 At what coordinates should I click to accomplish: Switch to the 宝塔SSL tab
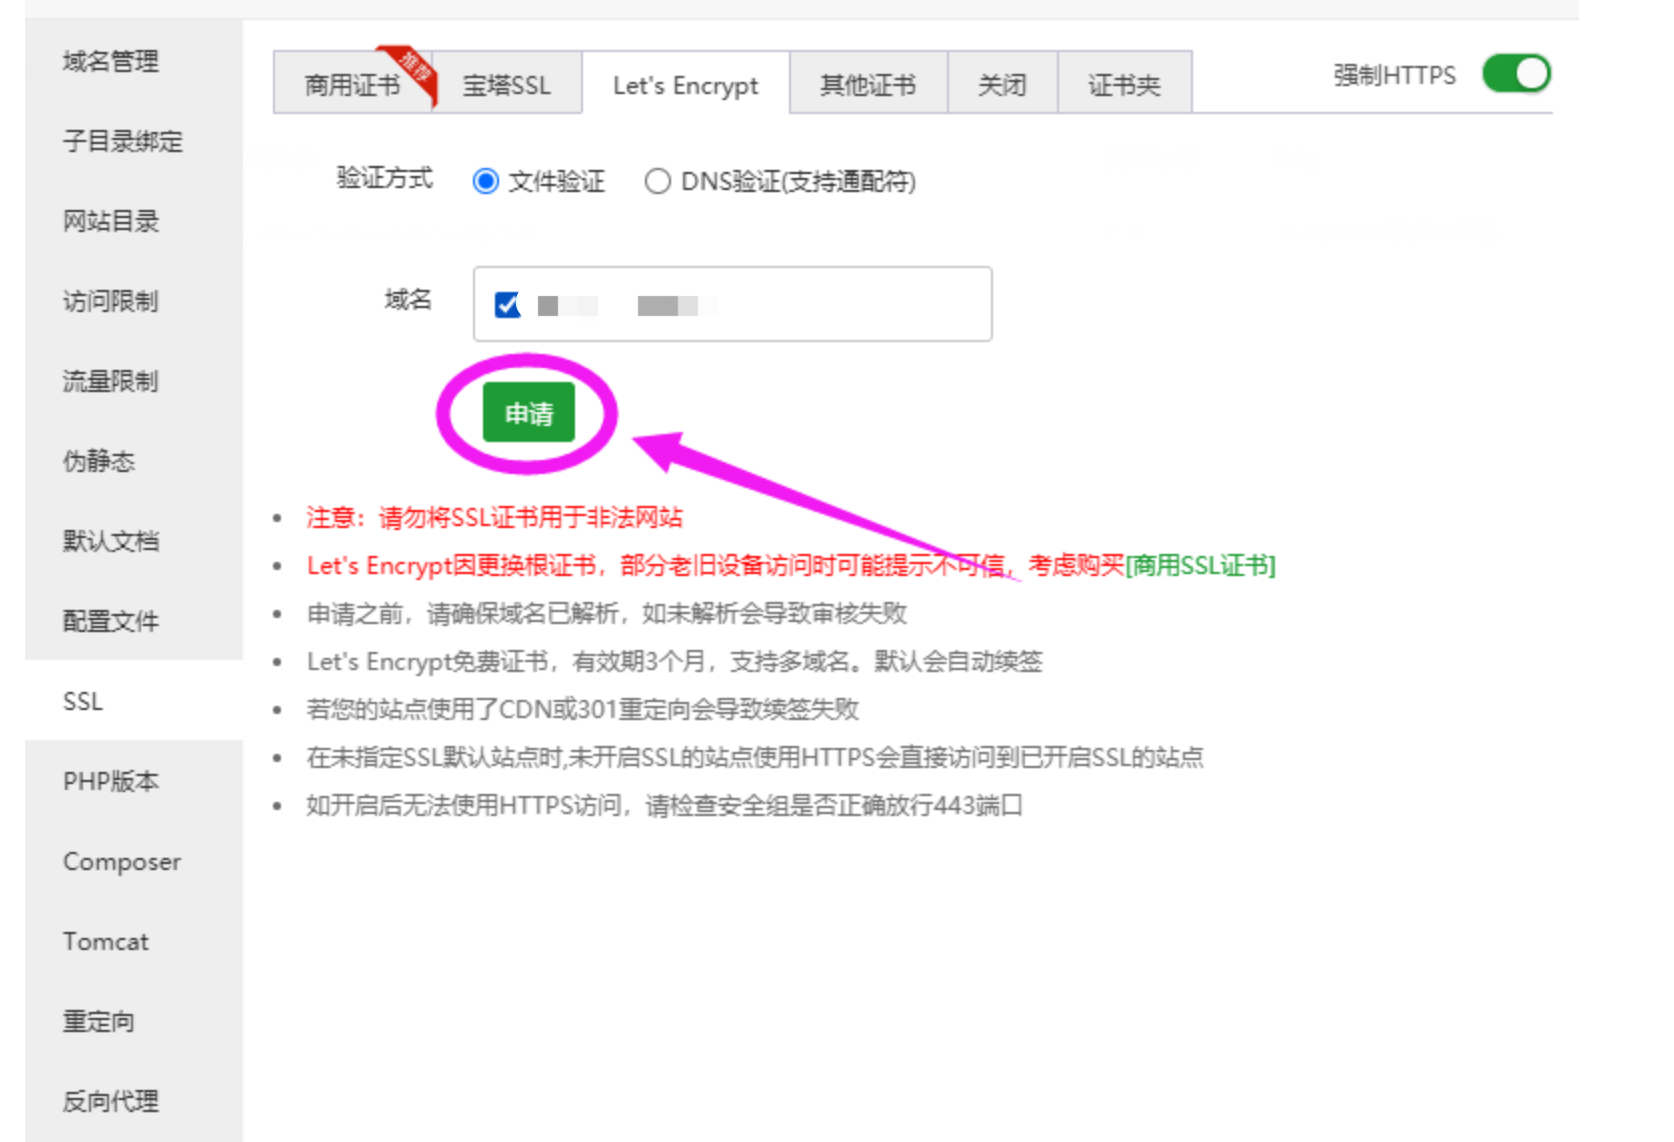pyautogui.click(x=507, y=84)
